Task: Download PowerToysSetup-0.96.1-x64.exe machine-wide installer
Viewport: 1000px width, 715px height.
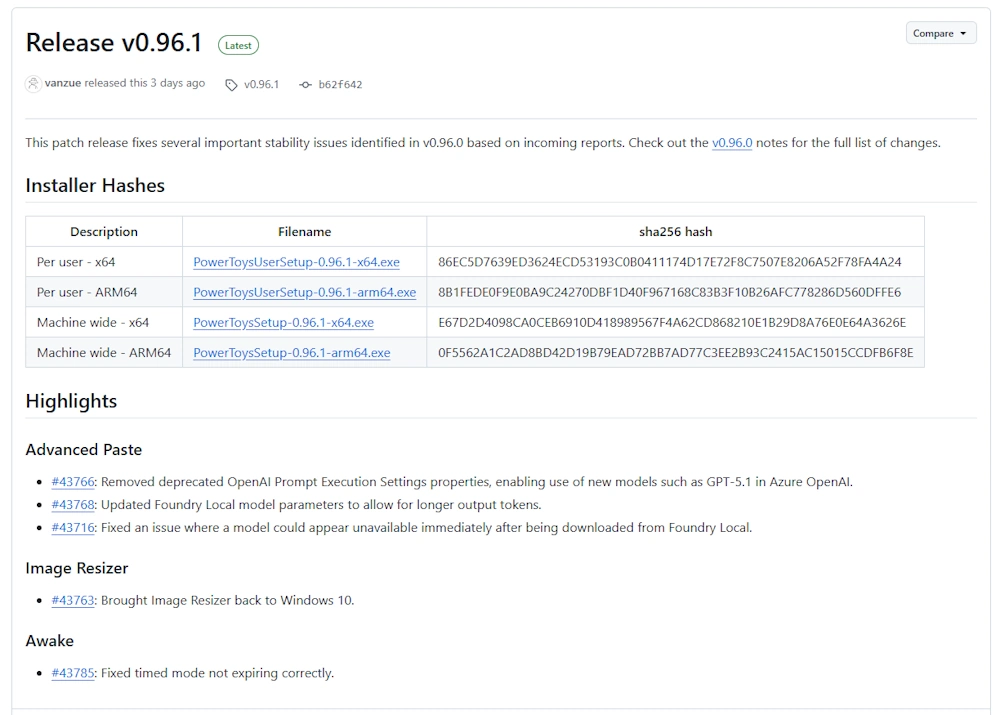Action: click(283, 322)
